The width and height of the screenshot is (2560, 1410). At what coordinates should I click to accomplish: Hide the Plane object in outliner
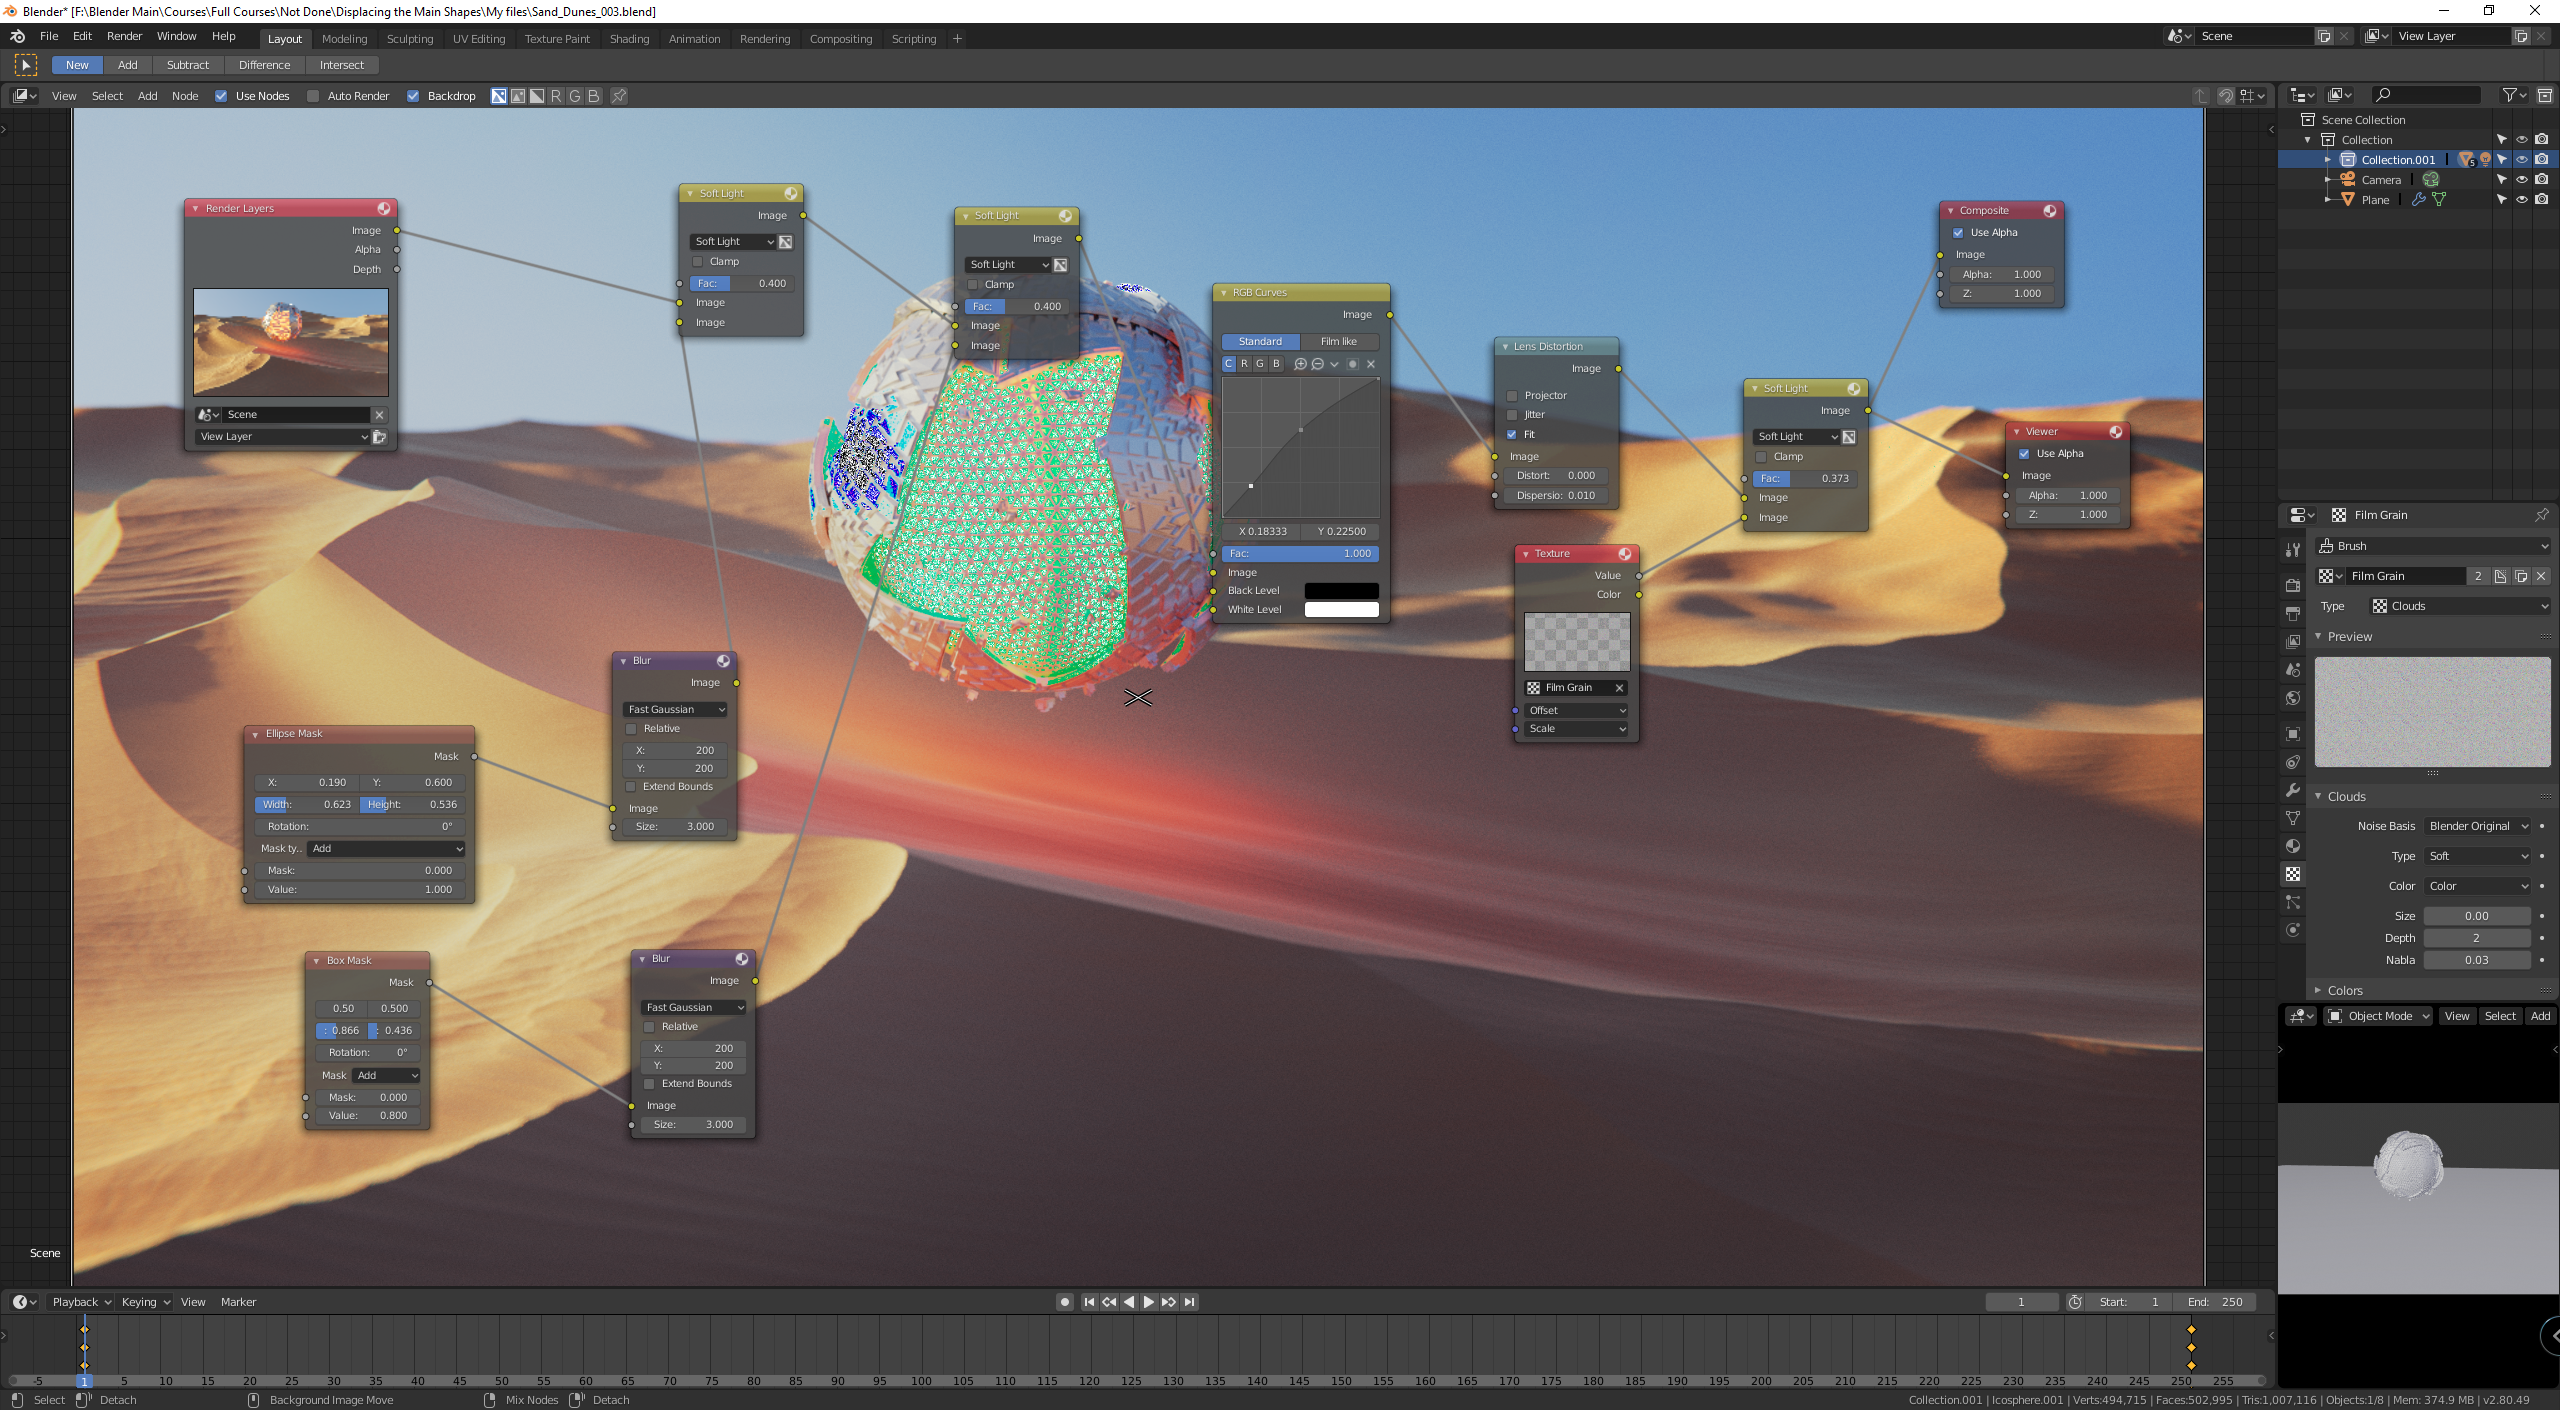pos(2521,200)
